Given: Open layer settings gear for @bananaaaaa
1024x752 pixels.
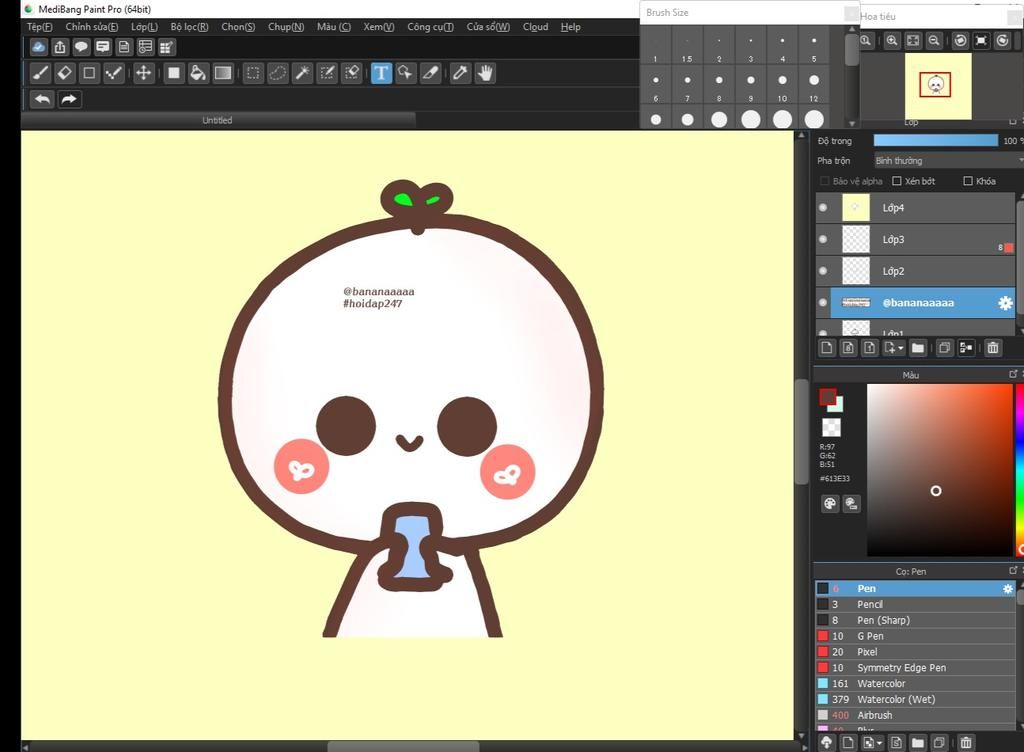Looking at the screenshot, I should click(x=1005, y=303).
